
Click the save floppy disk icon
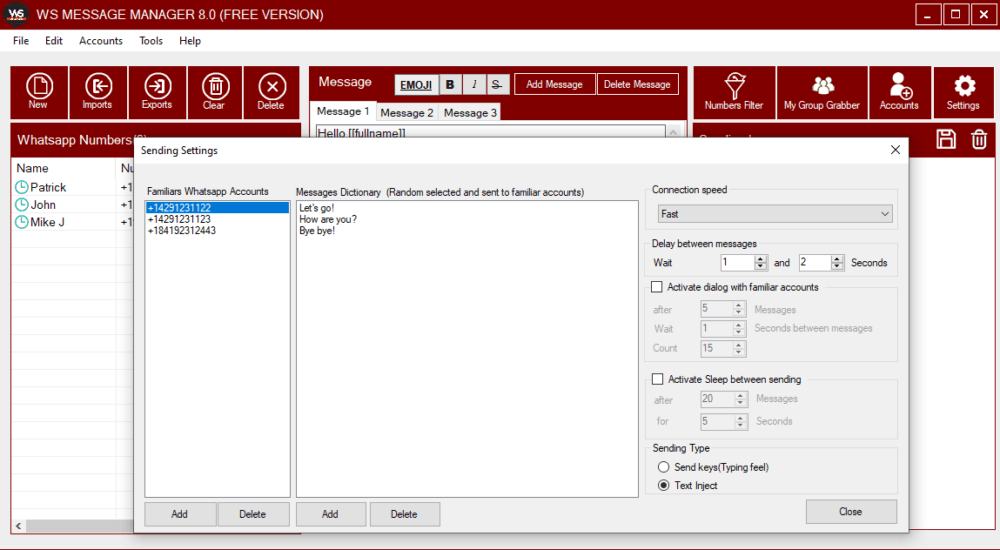pyautogui.click(x=946, y=139)
